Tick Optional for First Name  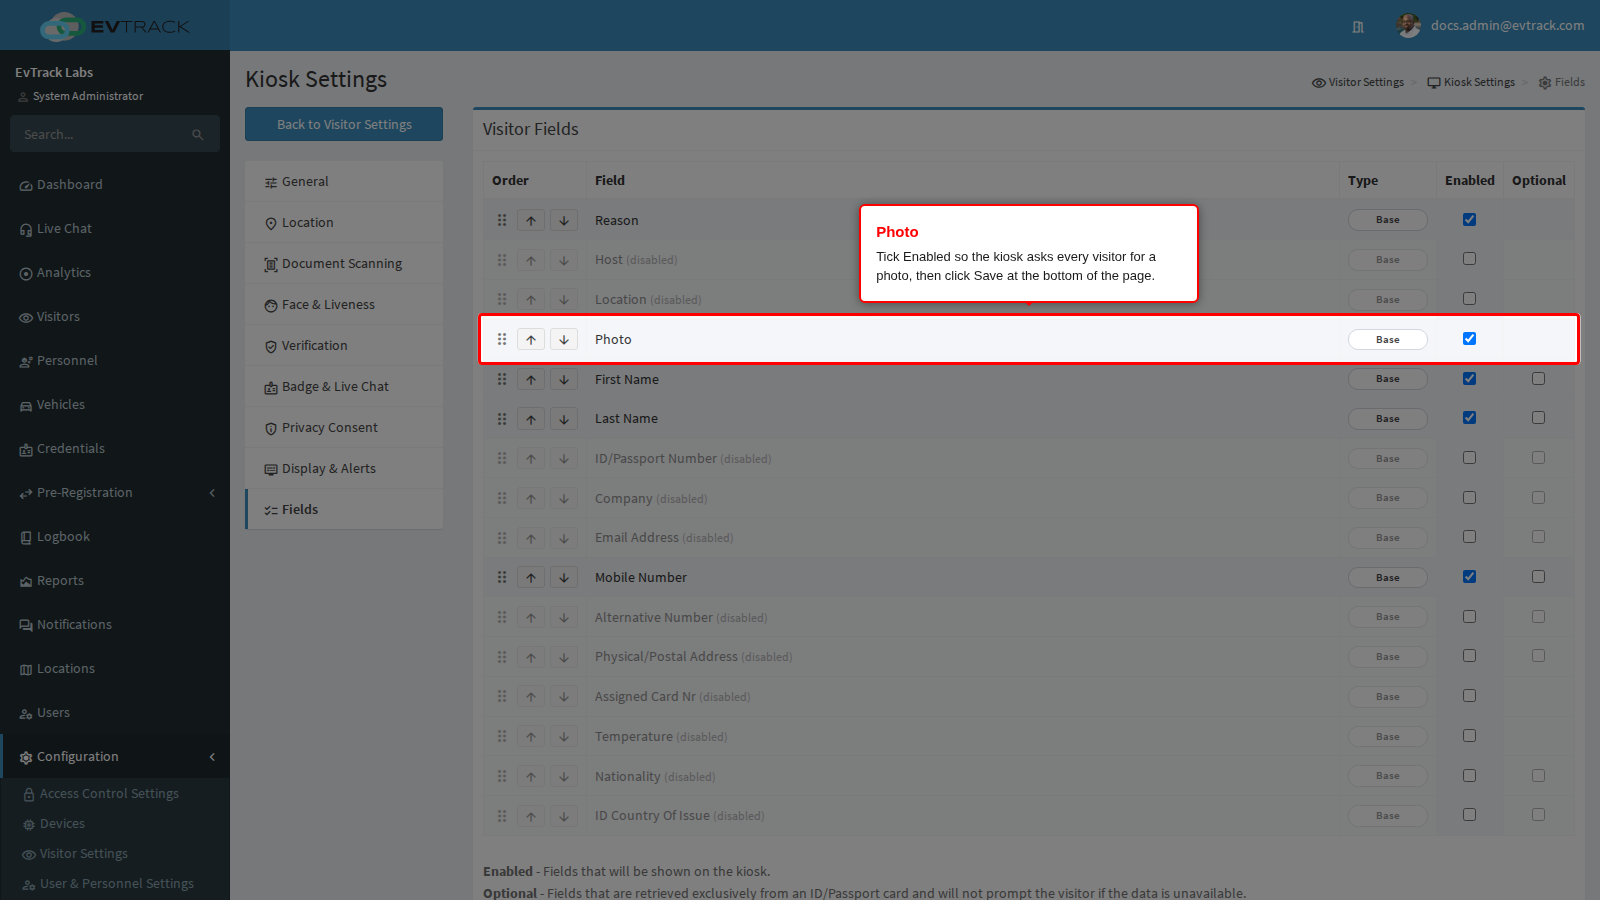click(1538, 379)
